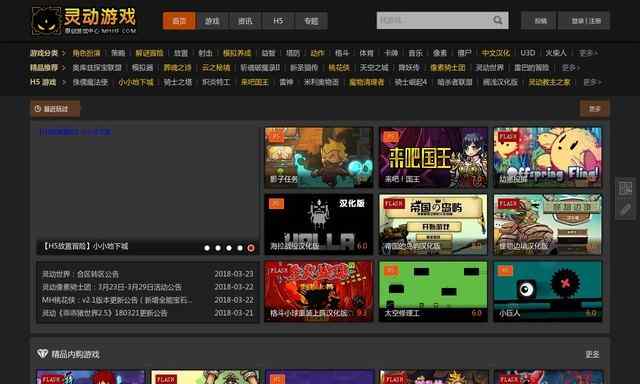Expand 更多 in H5 游戏 row
The height and width of the screenshot is (384, 640).
(x=592, y=82)
